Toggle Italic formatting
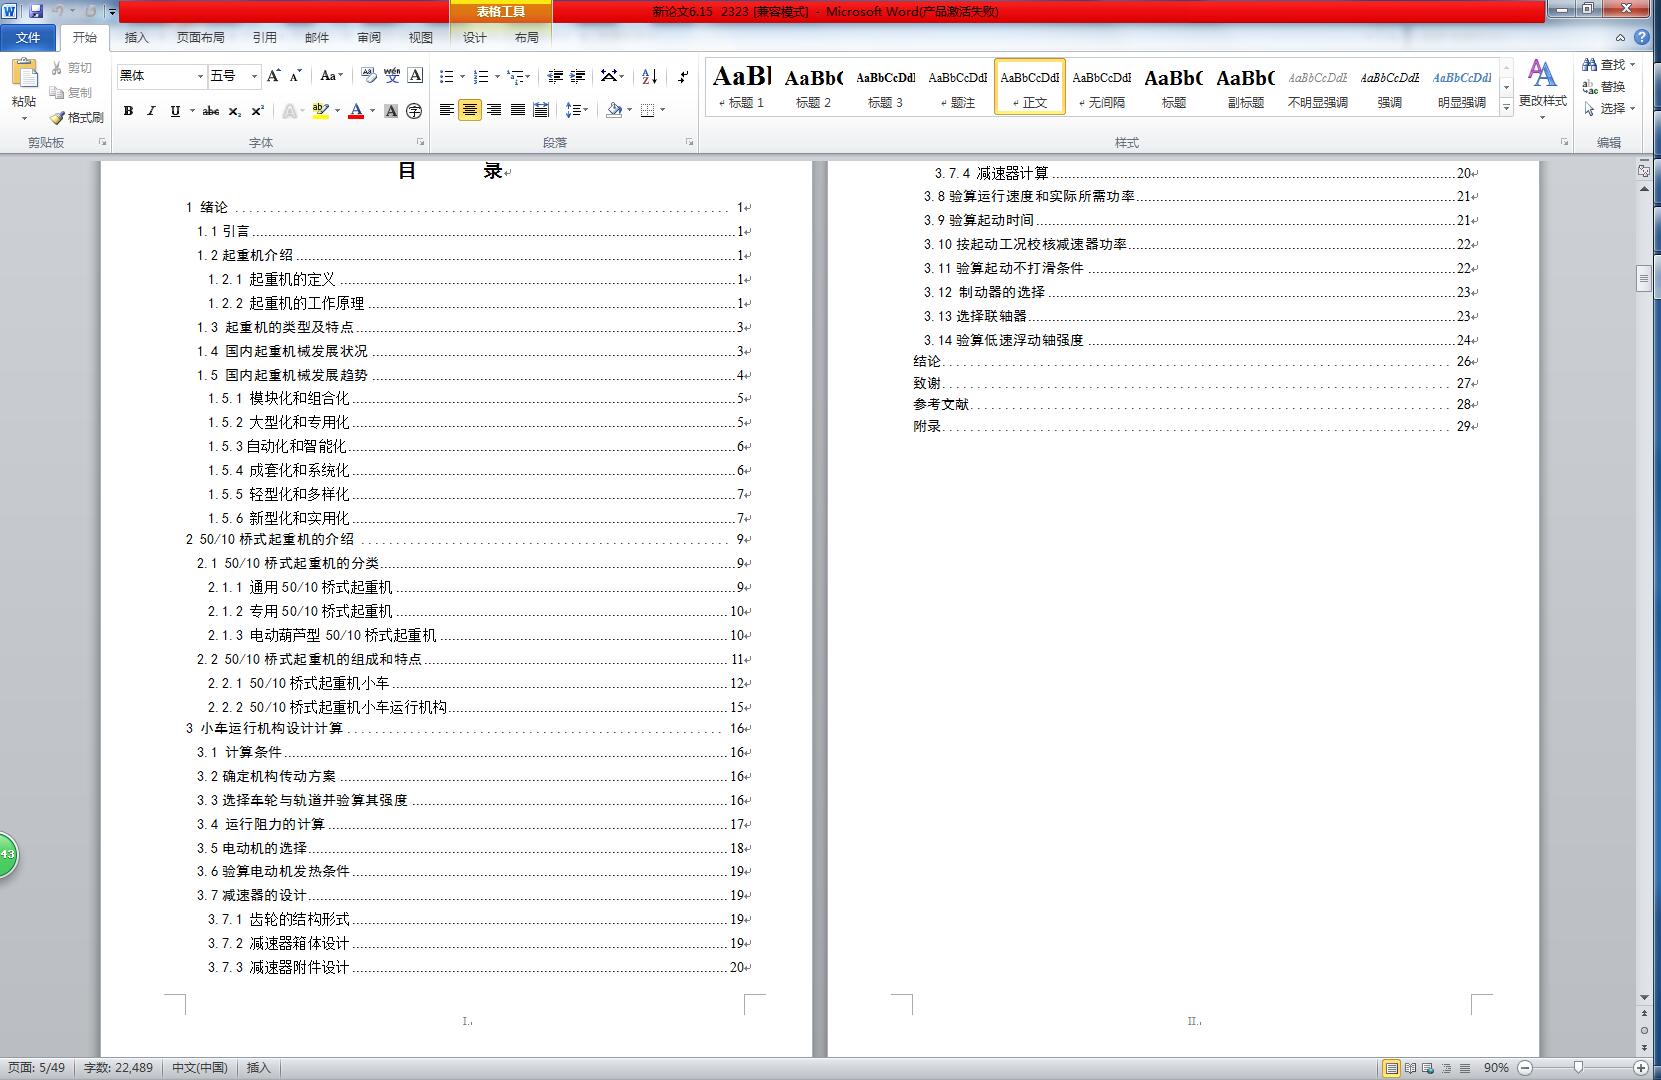This screenshot has width=1661, height=1080. [x=151, y=111]
